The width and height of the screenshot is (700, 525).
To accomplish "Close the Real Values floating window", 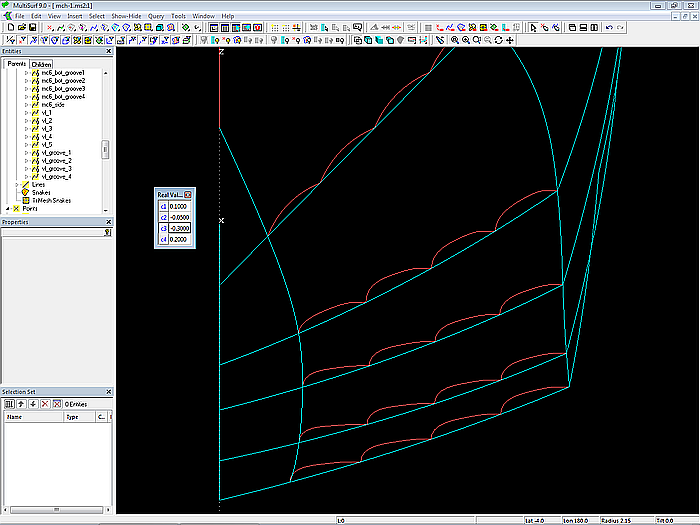I will pos(187,194).
